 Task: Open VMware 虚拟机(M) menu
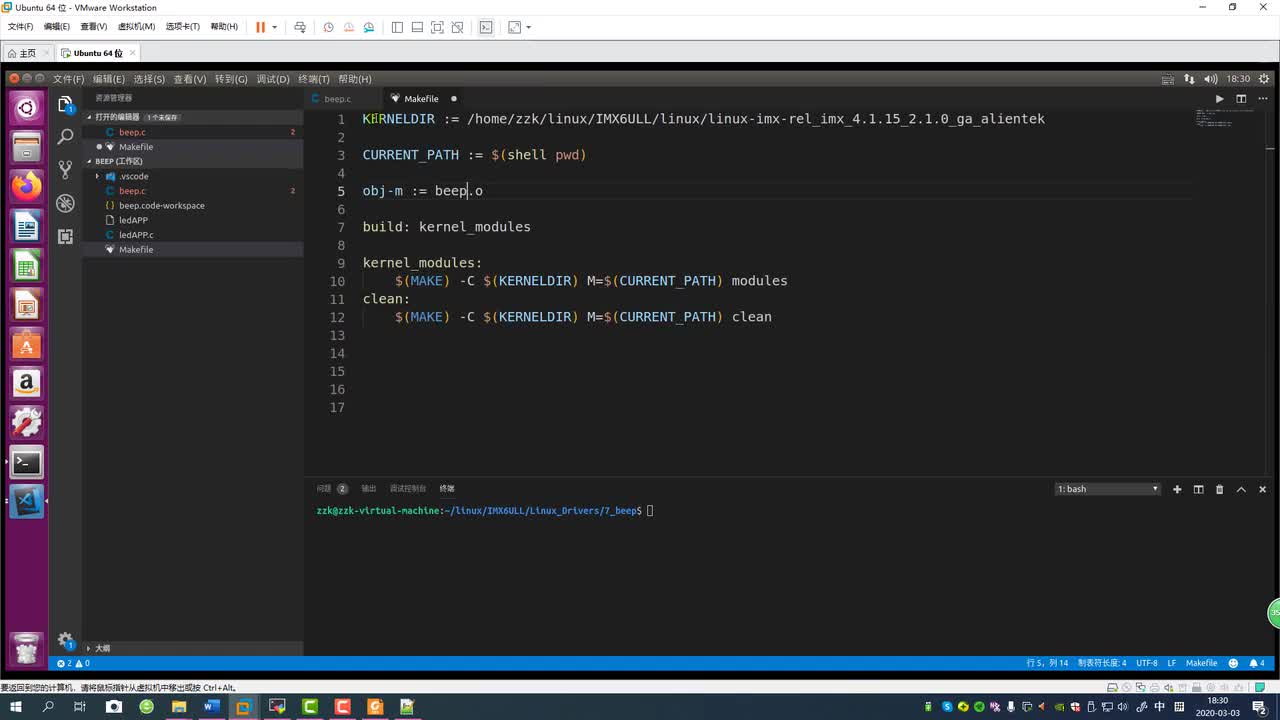coord(136,27)
